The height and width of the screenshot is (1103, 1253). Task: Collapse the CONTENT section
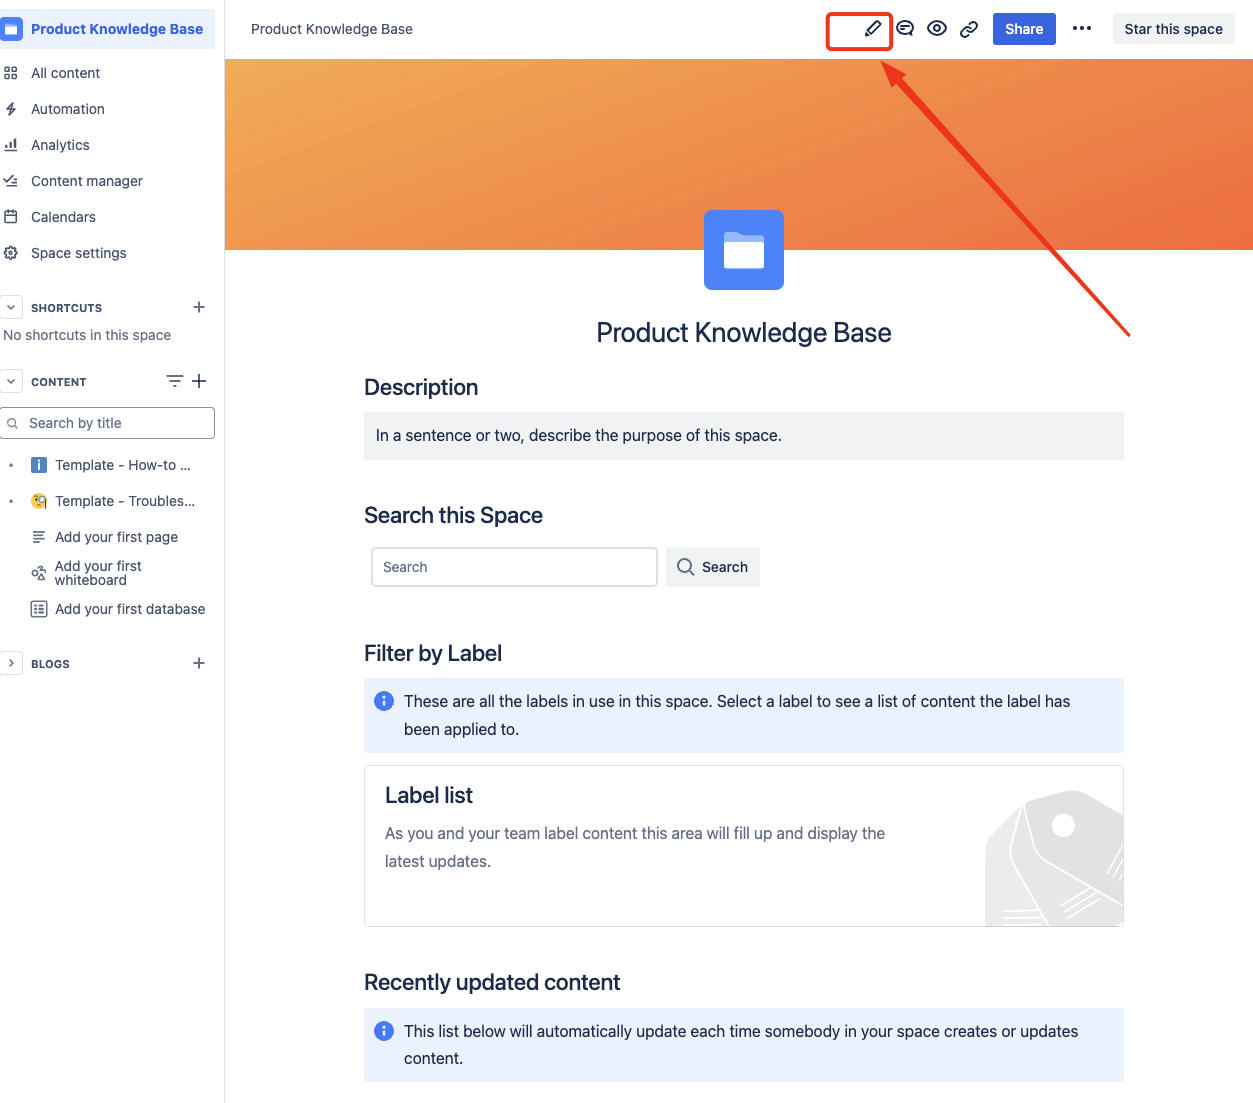coord(11,381)
